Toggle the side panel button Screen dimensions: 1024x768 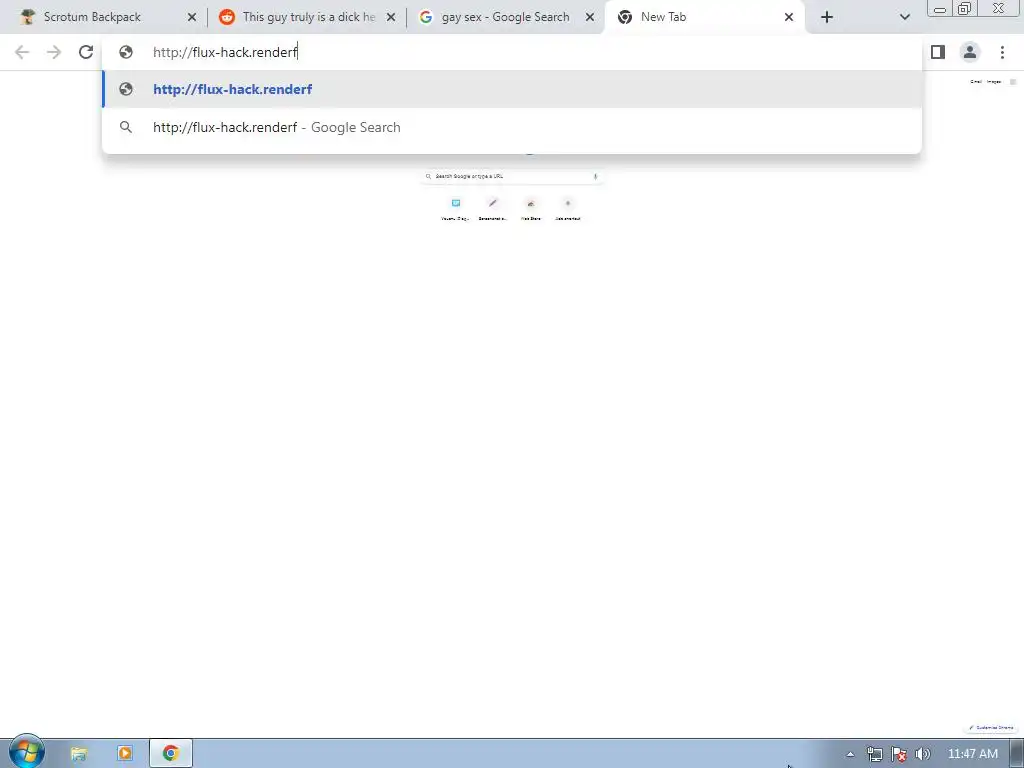[x=938, y=52]
